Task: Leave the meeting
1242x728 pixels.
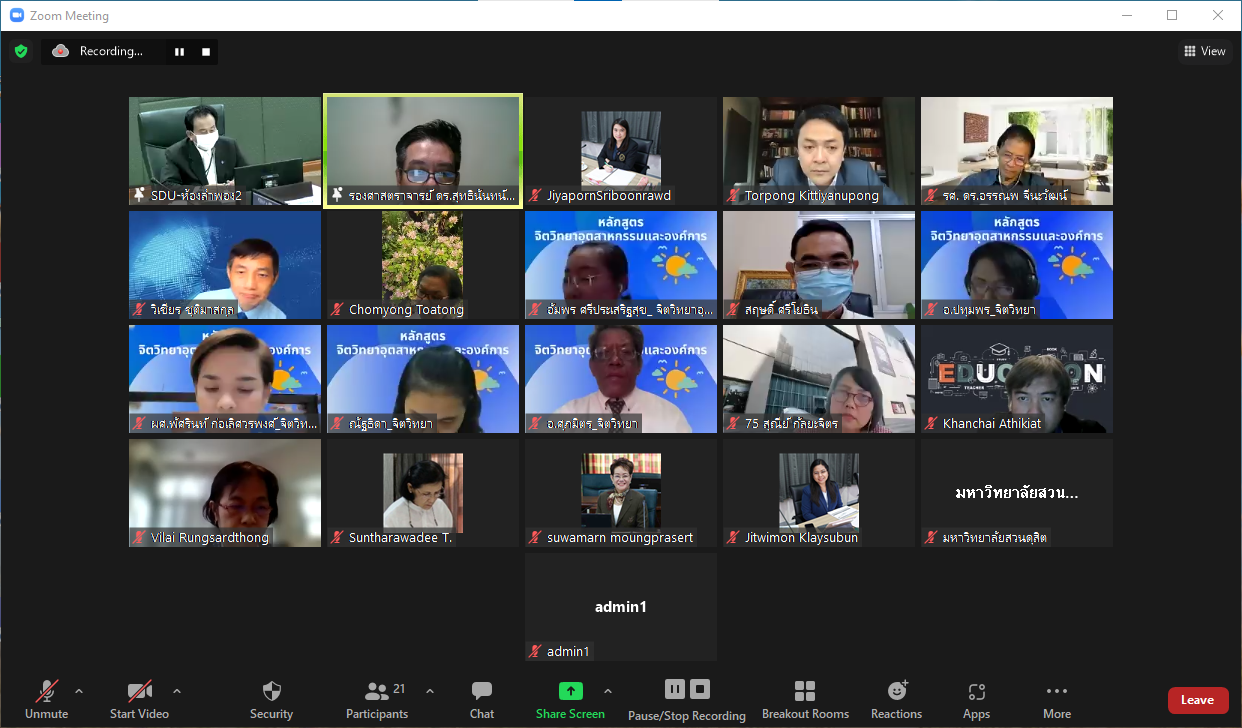Action: coord(1197,700)
